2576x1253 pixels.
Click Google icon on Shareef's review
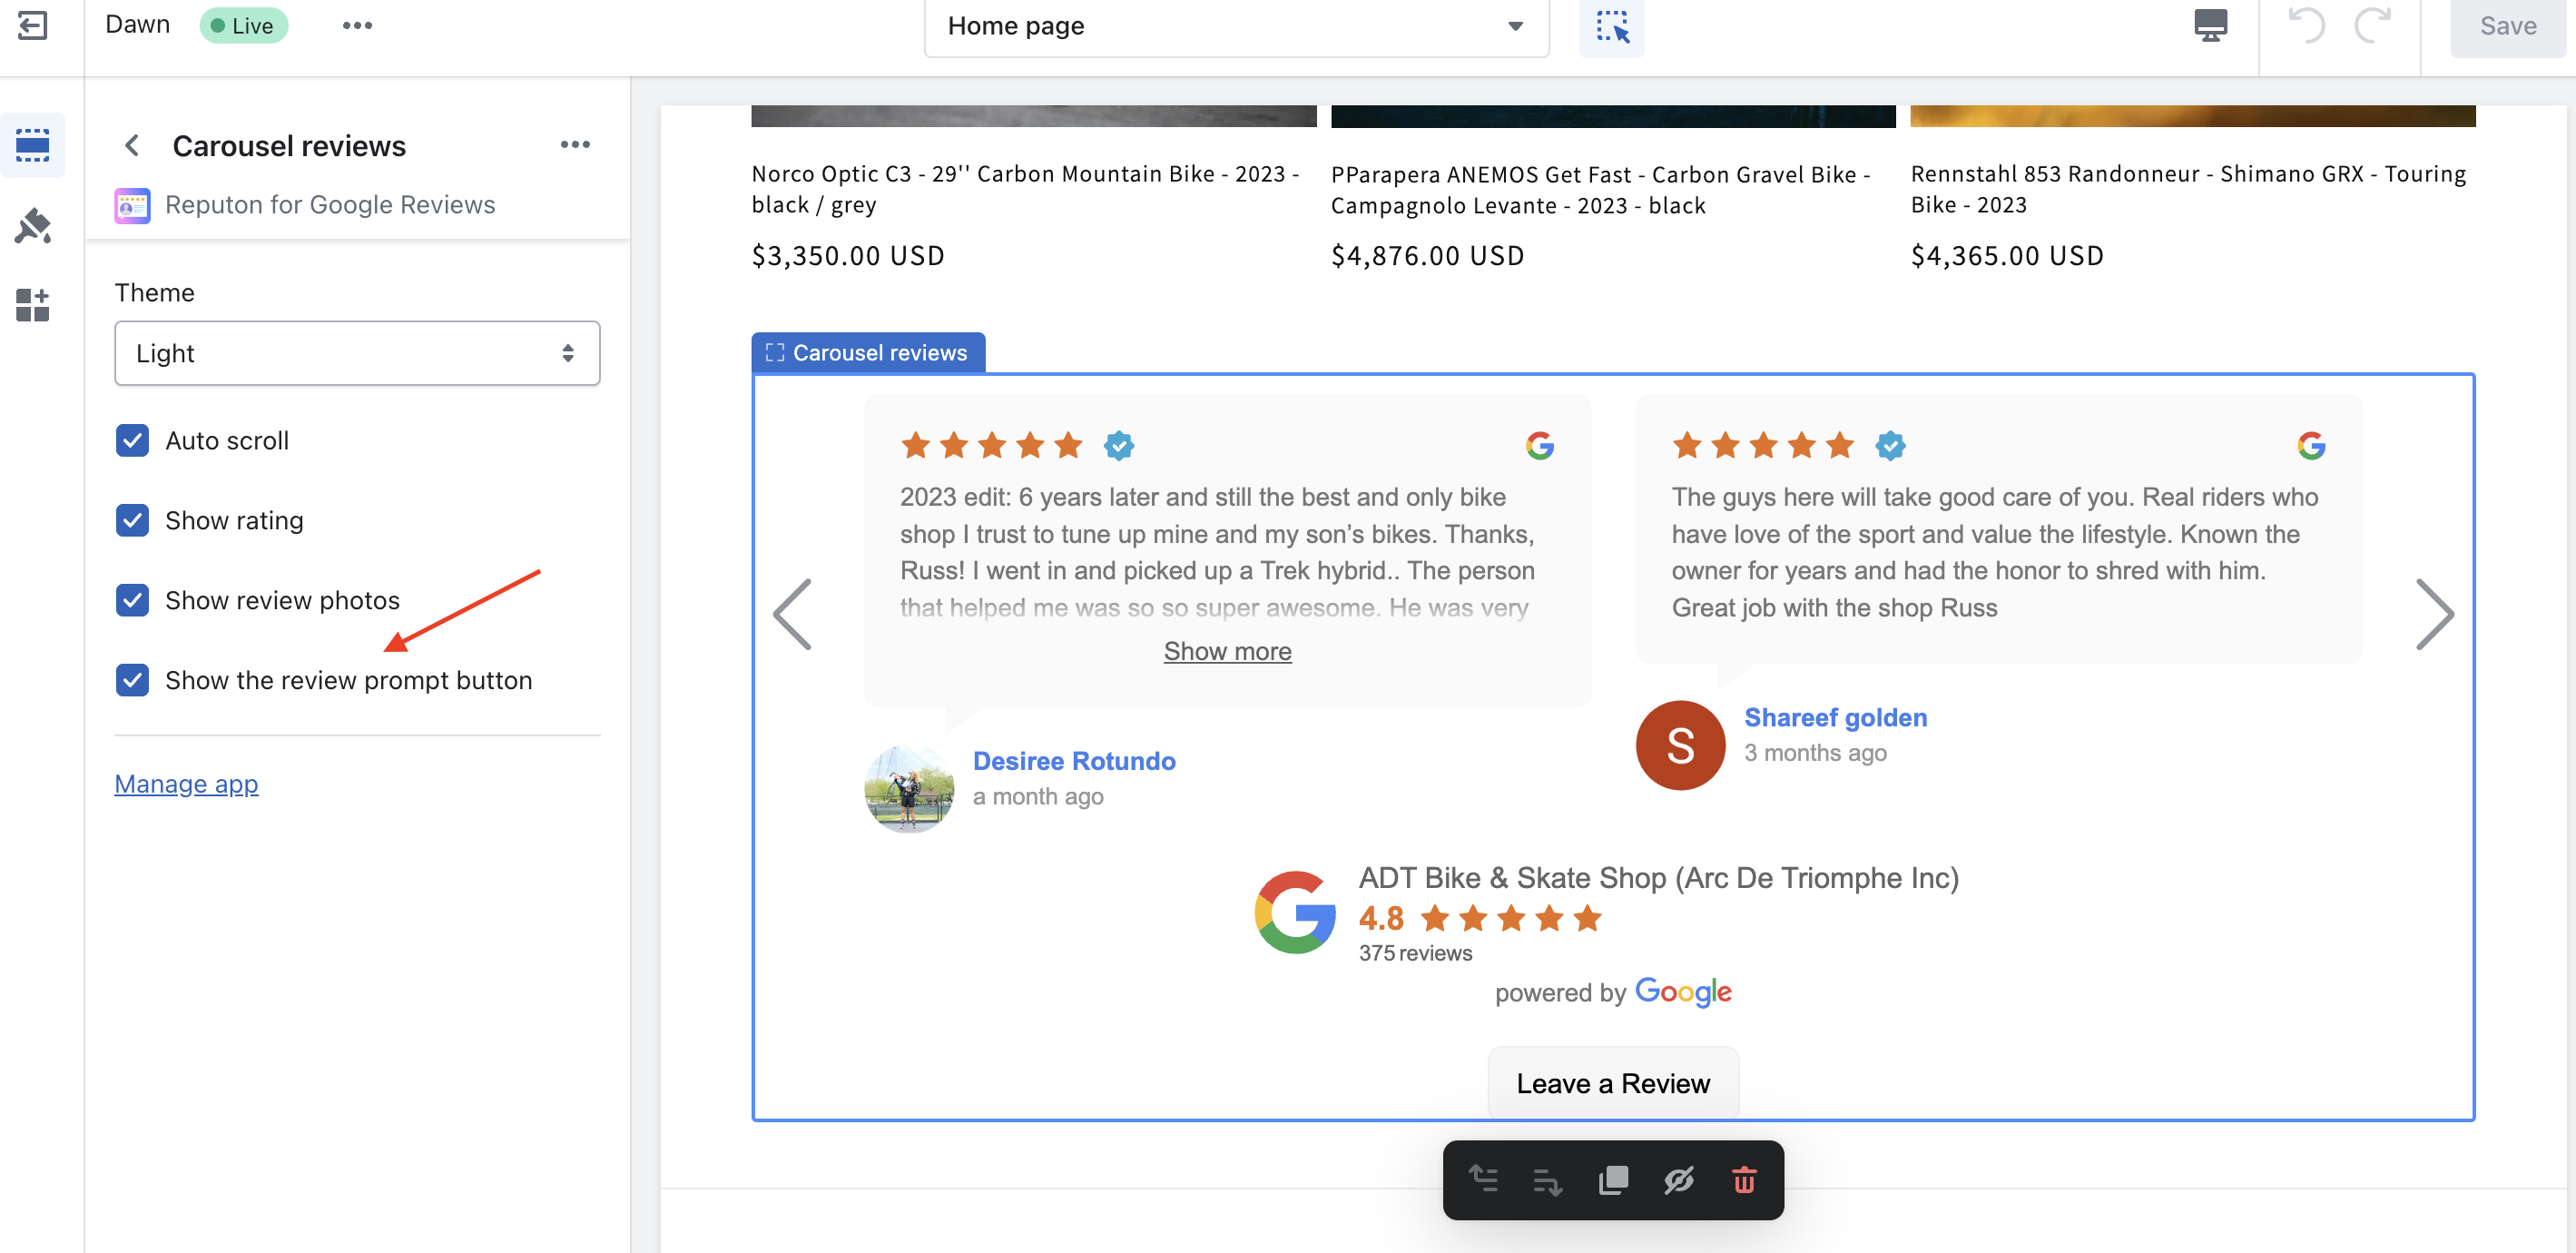(x=2311, y=446)
